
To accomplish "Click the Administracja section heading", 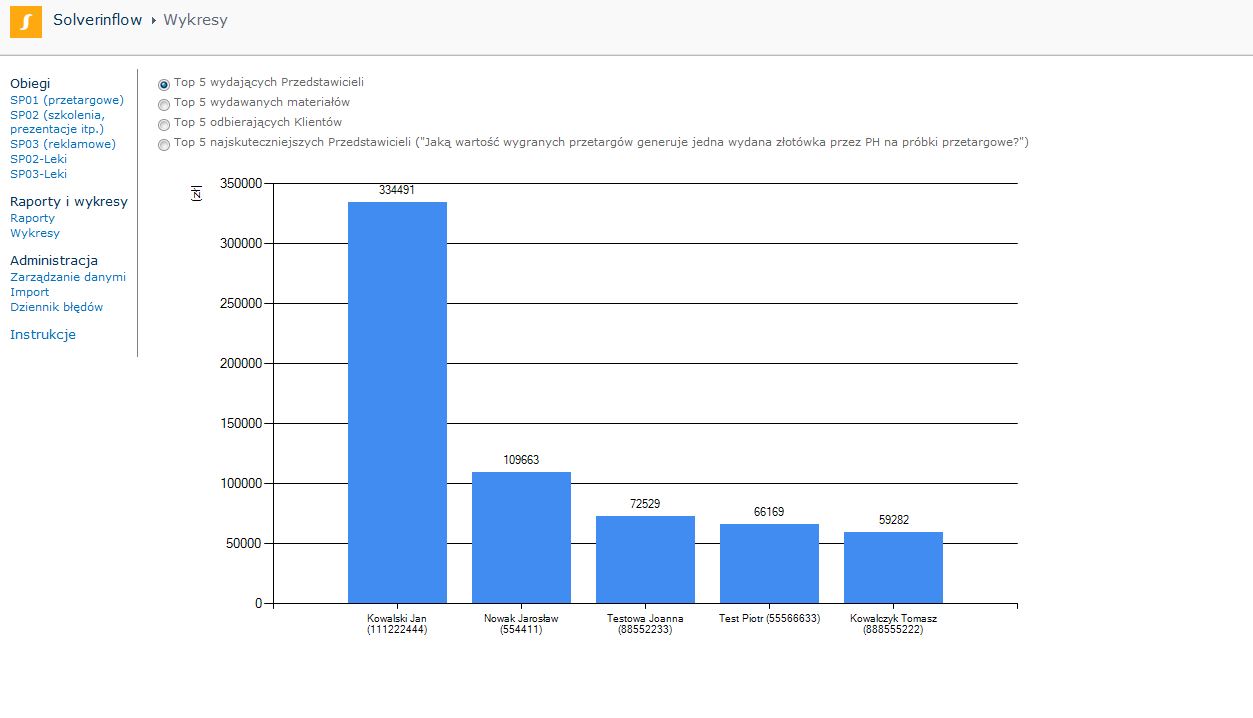I will click(54, 261).
